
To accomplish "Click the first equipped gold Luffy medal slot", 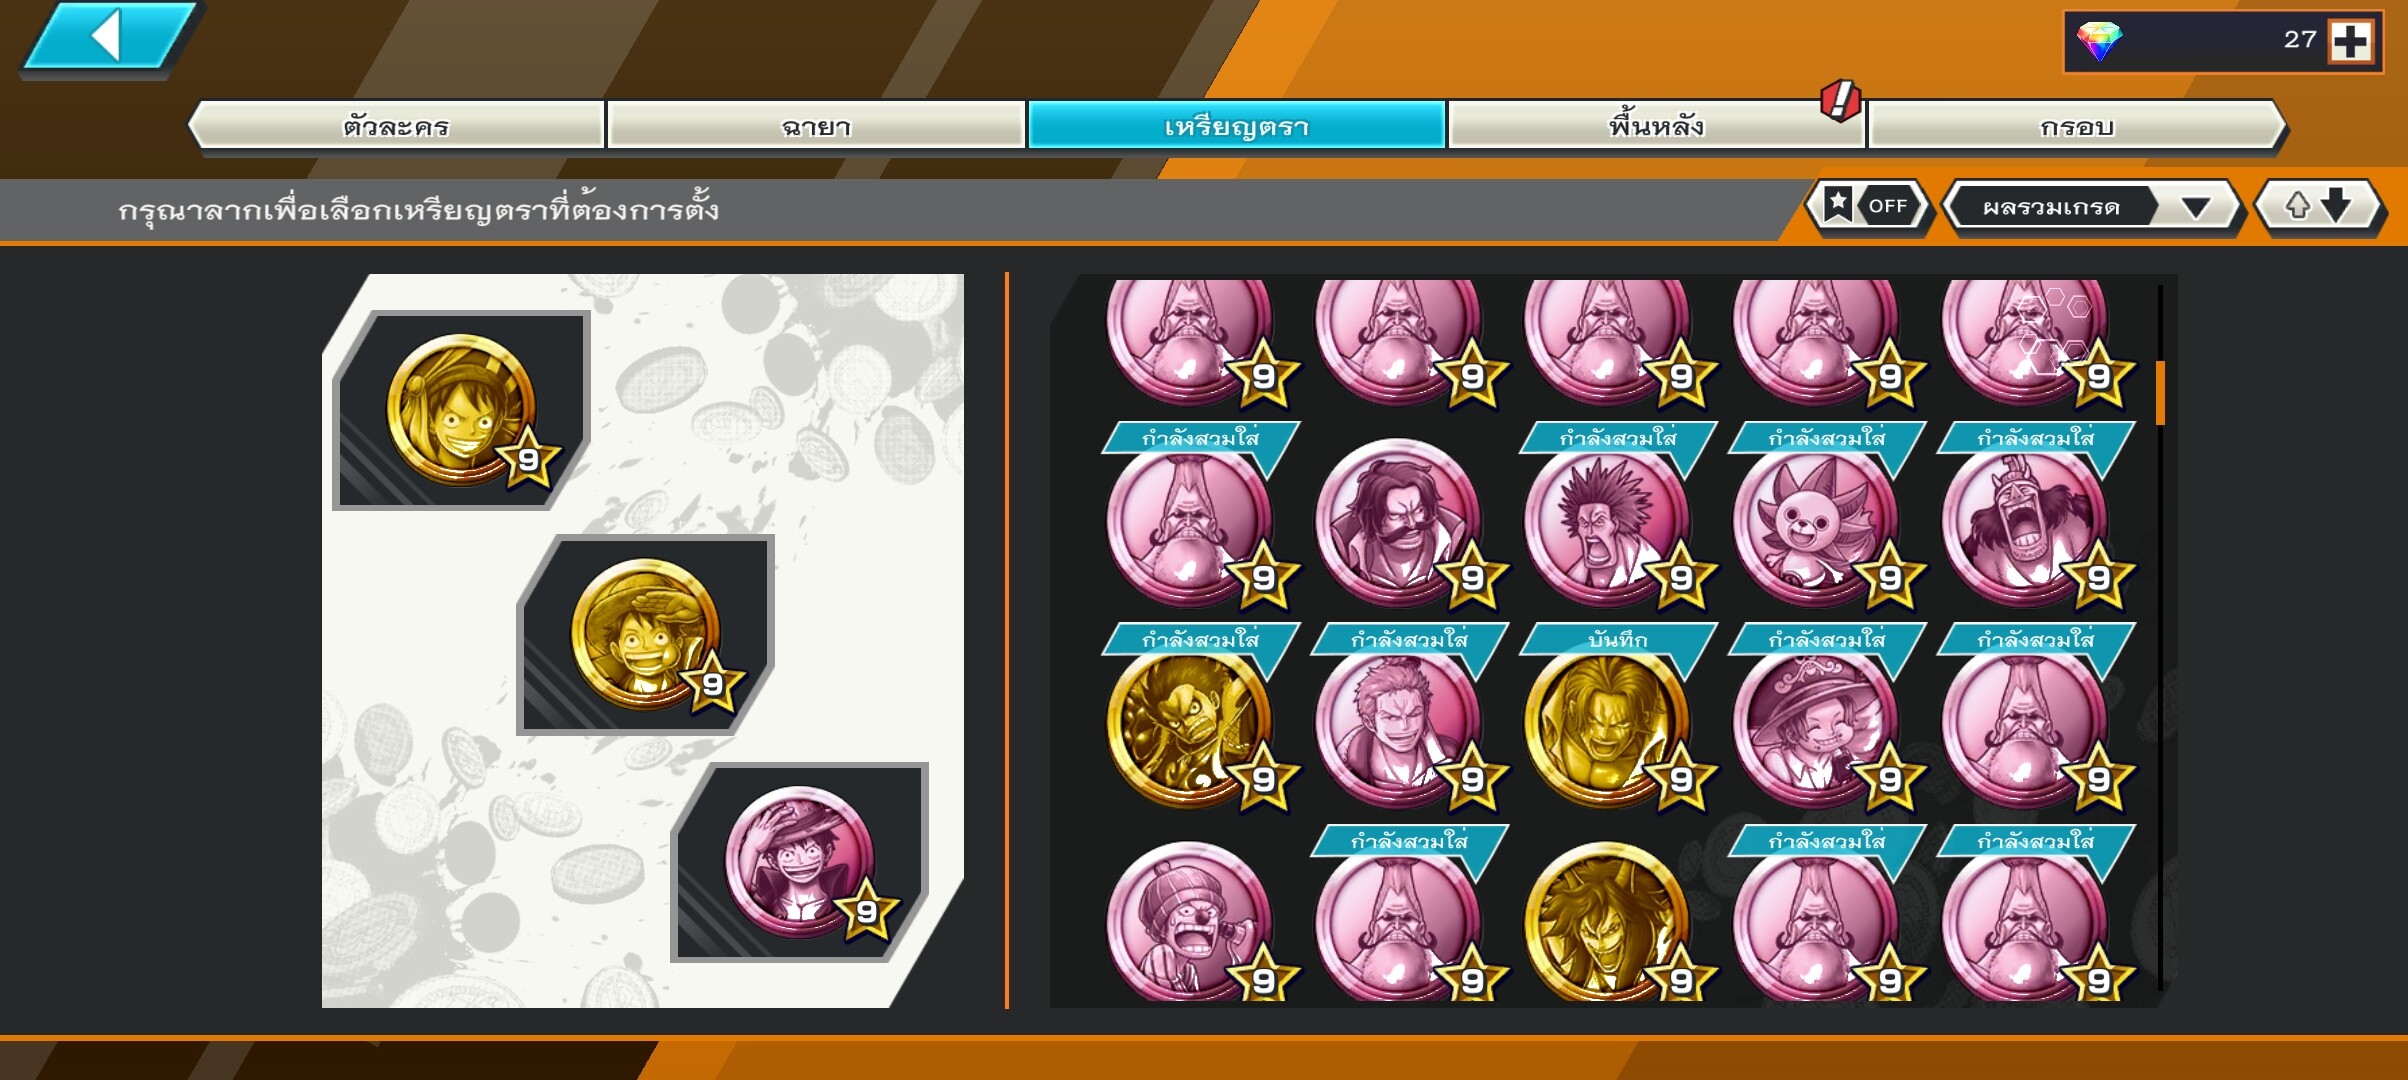I will (x=462, y=410).
